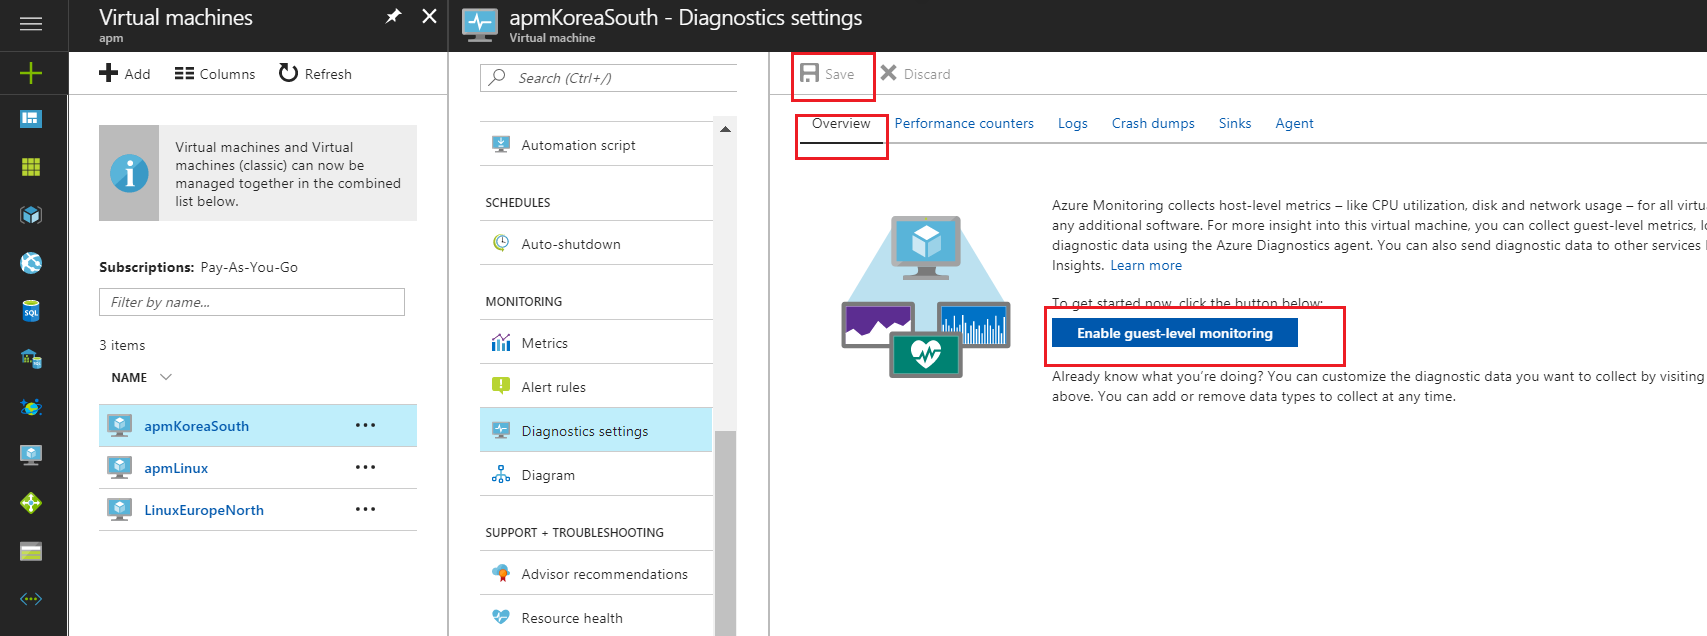Open context menu for apmKoreaSouth row
The width and height of the screenshot is (1707, 636).
366,425
